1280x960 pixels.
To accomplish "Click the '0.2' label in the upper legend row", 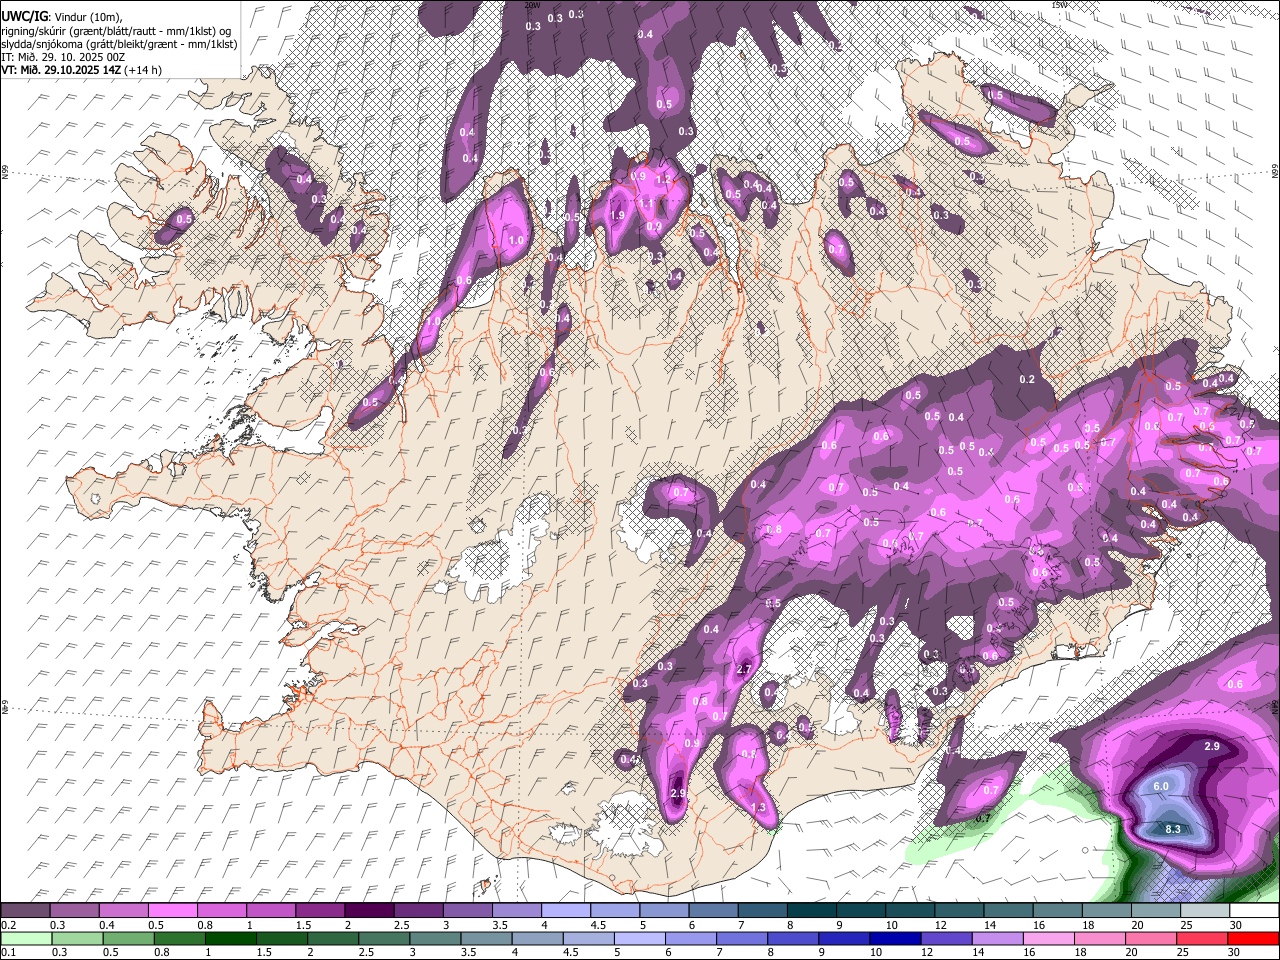I will click(9, 925).
